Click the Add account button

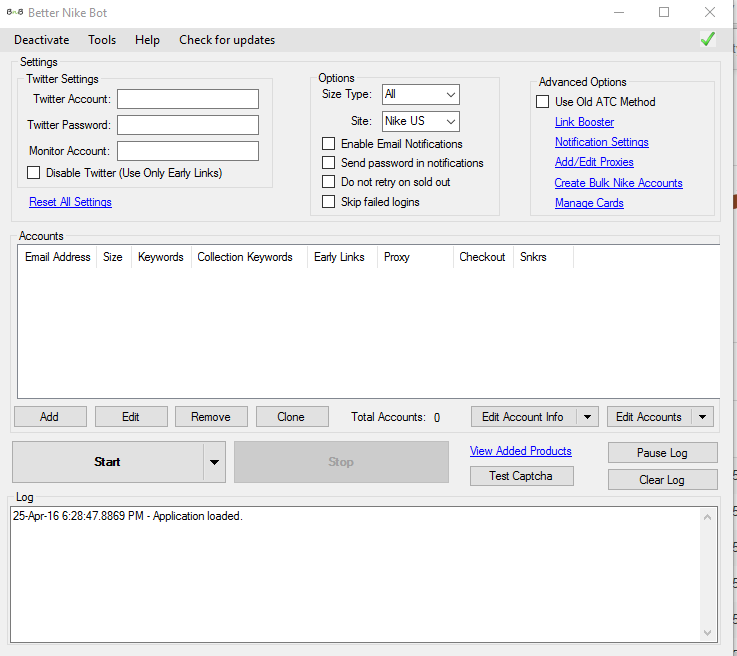pos(50,417)
